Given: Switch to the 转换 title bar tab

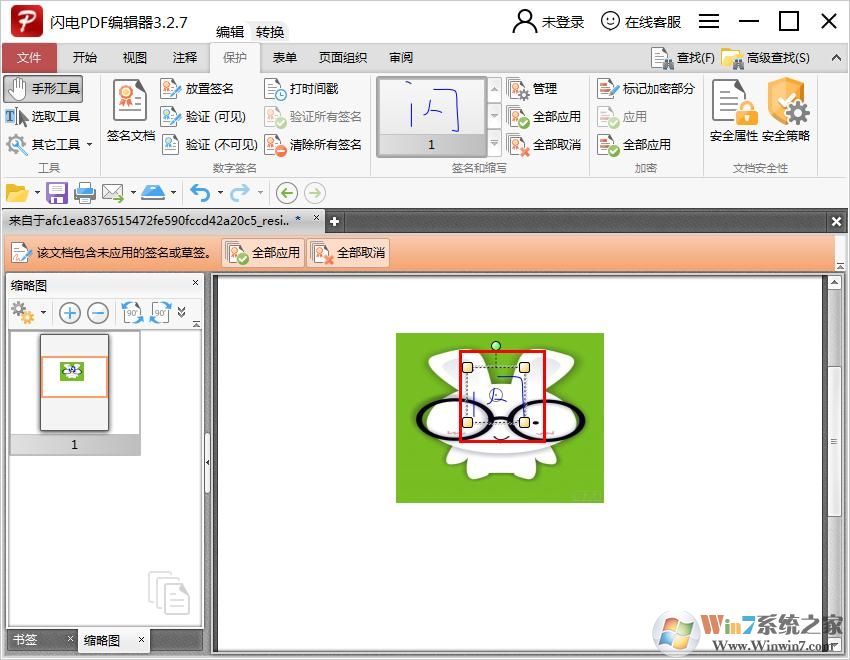Looking at the screenshot, I should coord(270,32).
